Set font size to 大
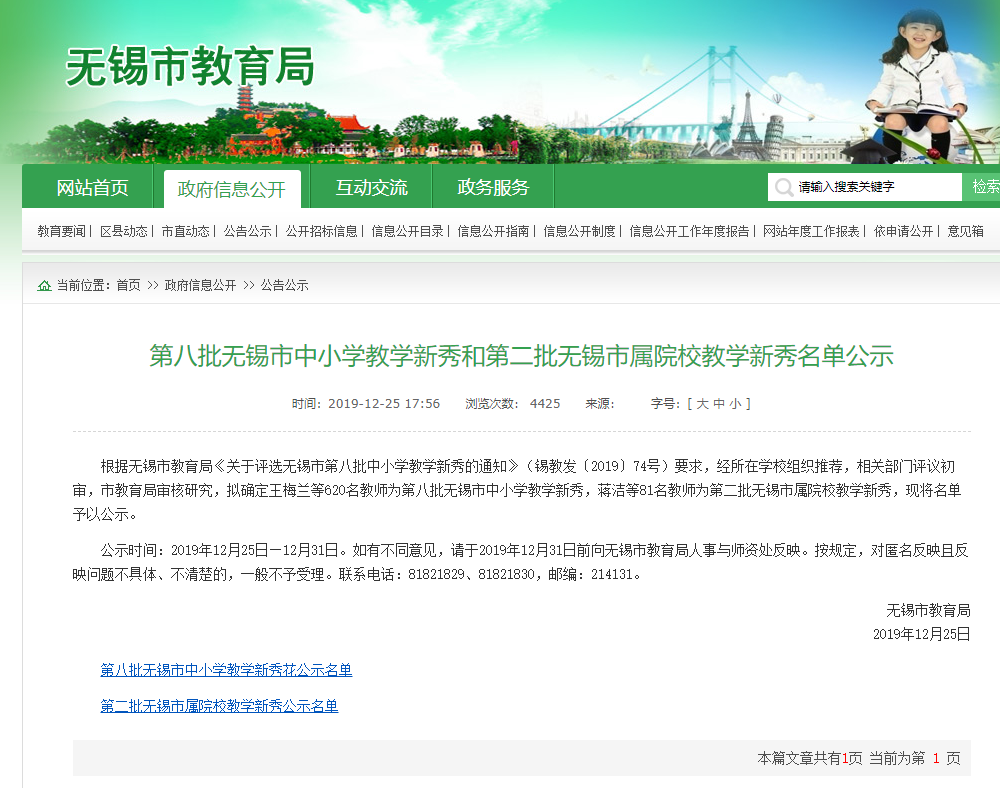 pyautogui.click(x=702, y=404)
